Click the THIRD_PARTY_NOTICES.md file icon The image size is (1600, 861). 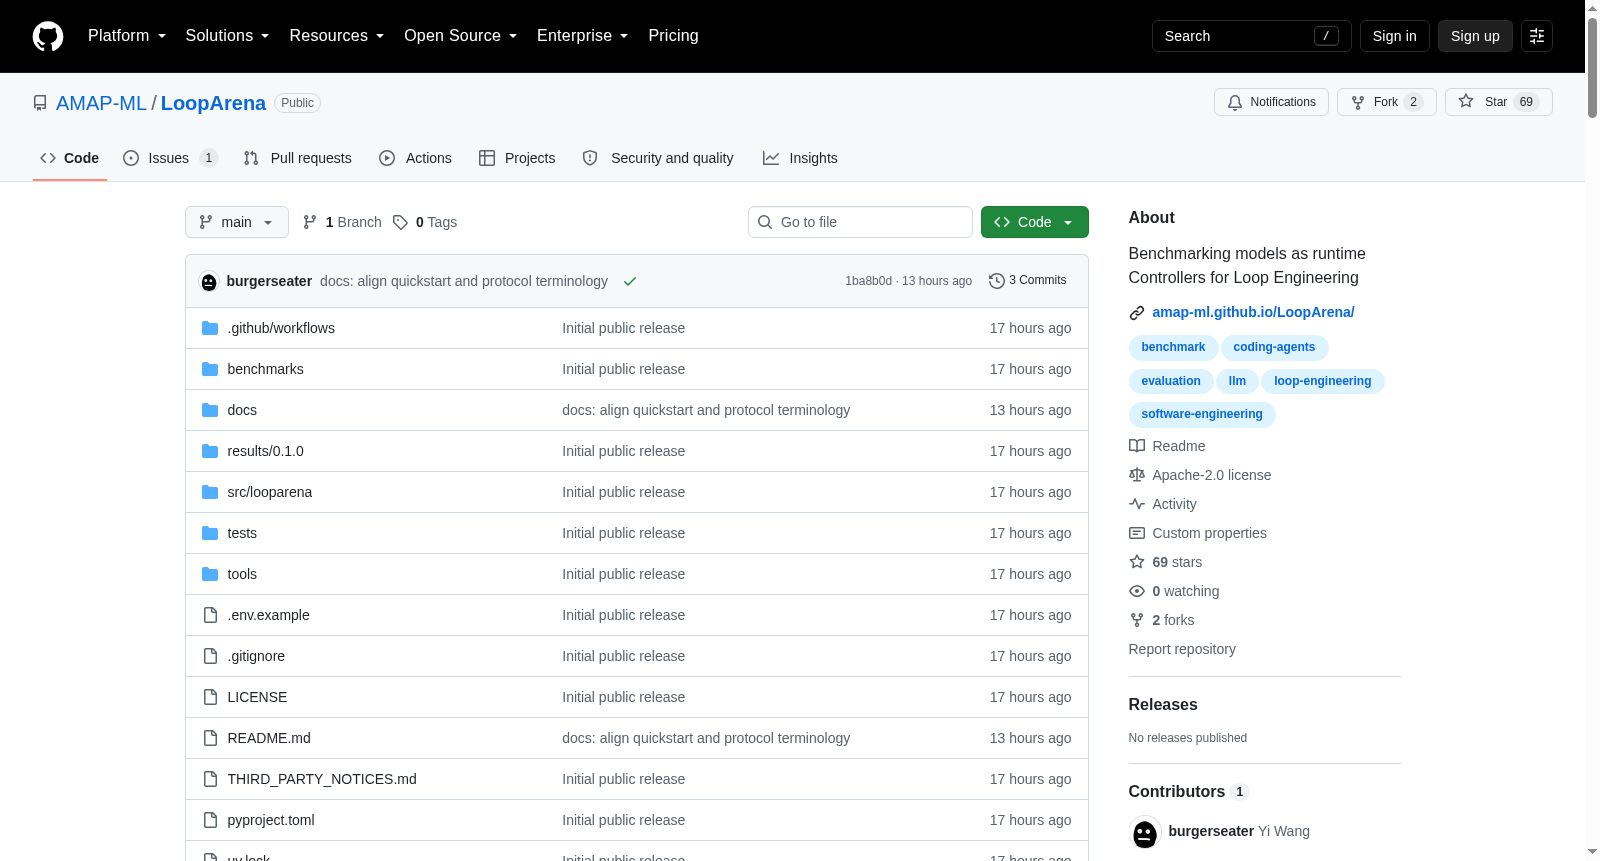210,779
